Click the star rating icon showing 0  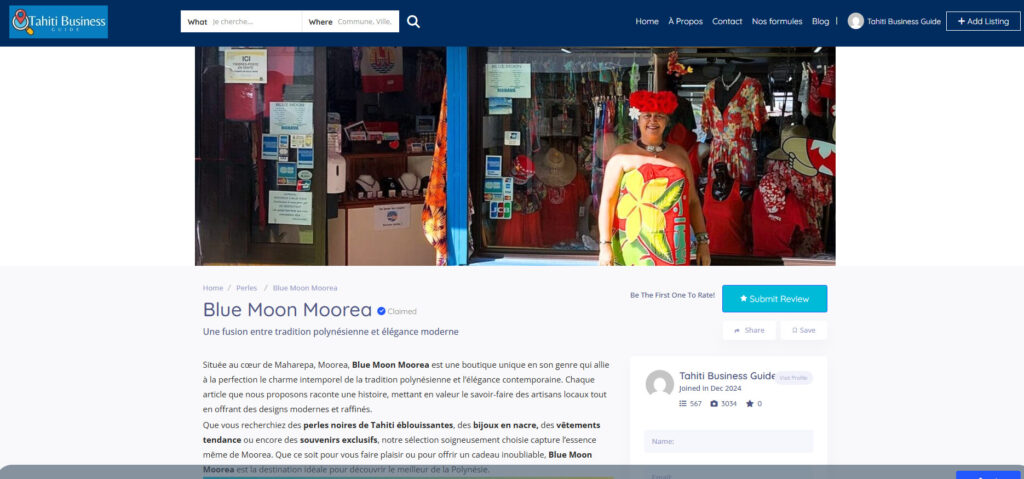coord(749,404)
